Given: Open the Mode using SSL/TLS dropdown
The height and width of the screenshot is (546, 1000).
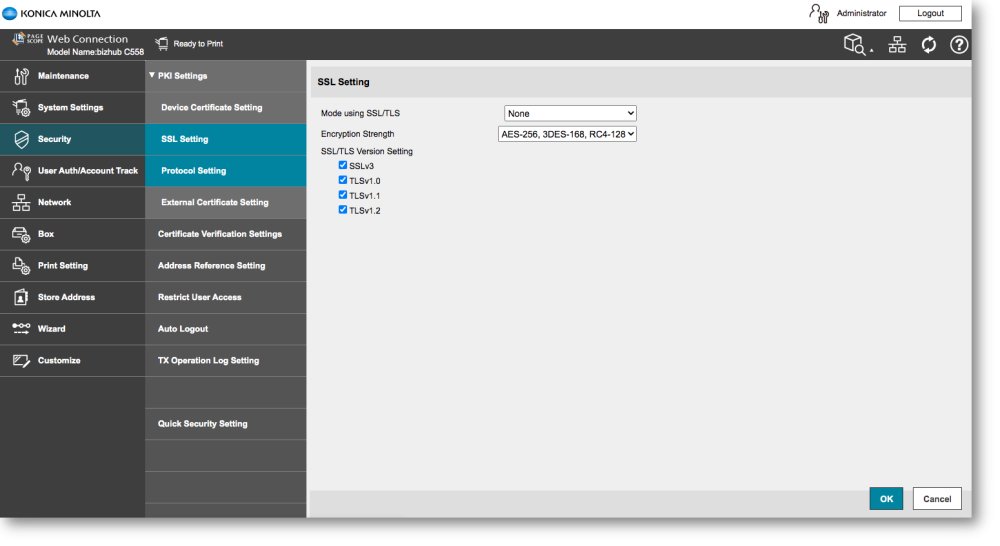Looking at the screenshot, I should point(570,114).
